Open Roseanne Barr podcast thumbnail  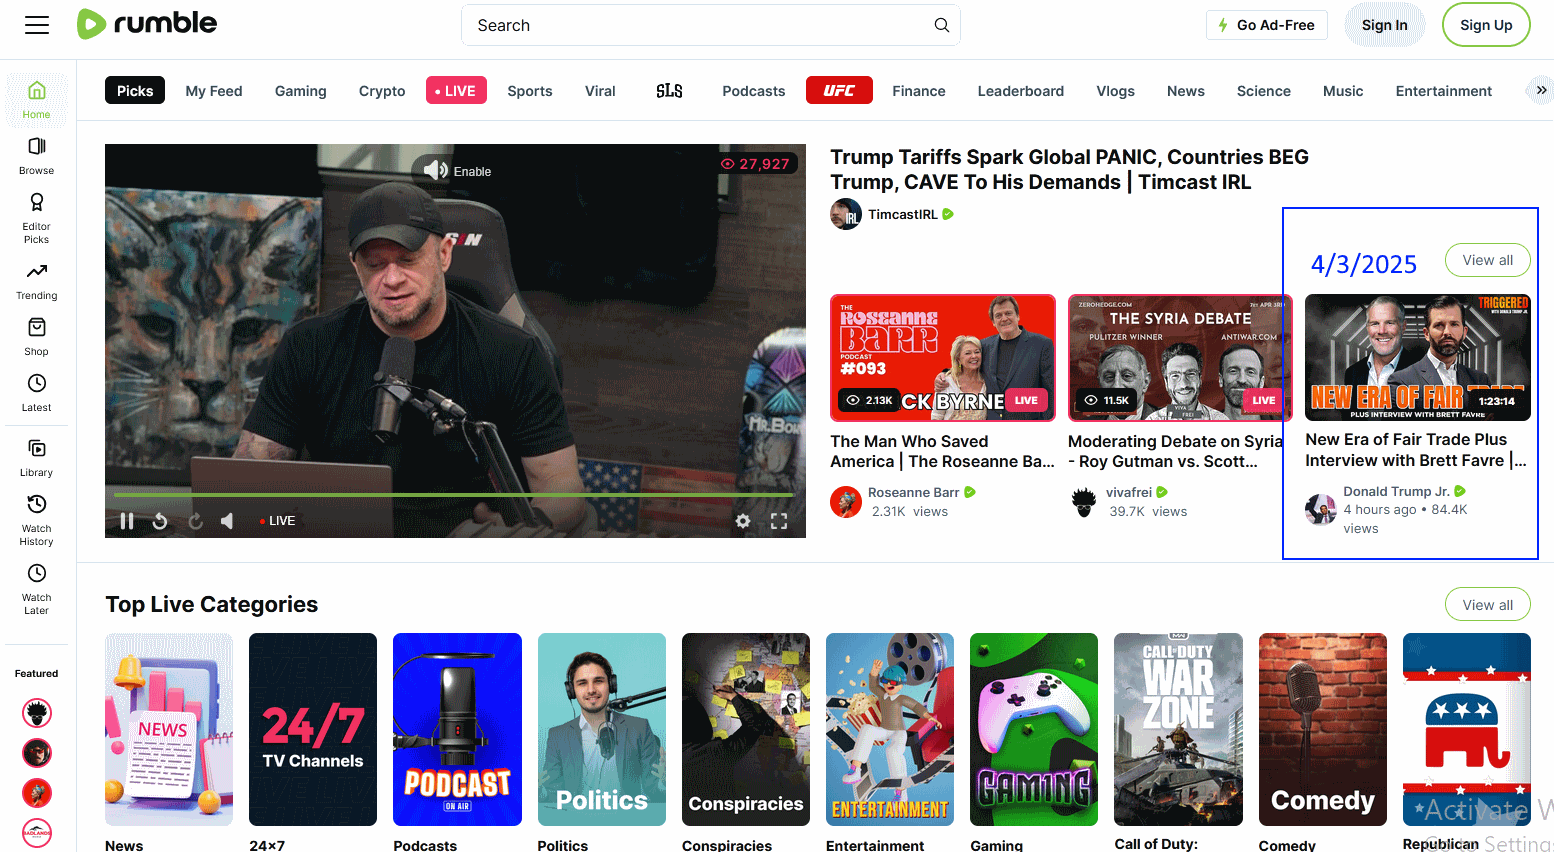coord(943,358)
